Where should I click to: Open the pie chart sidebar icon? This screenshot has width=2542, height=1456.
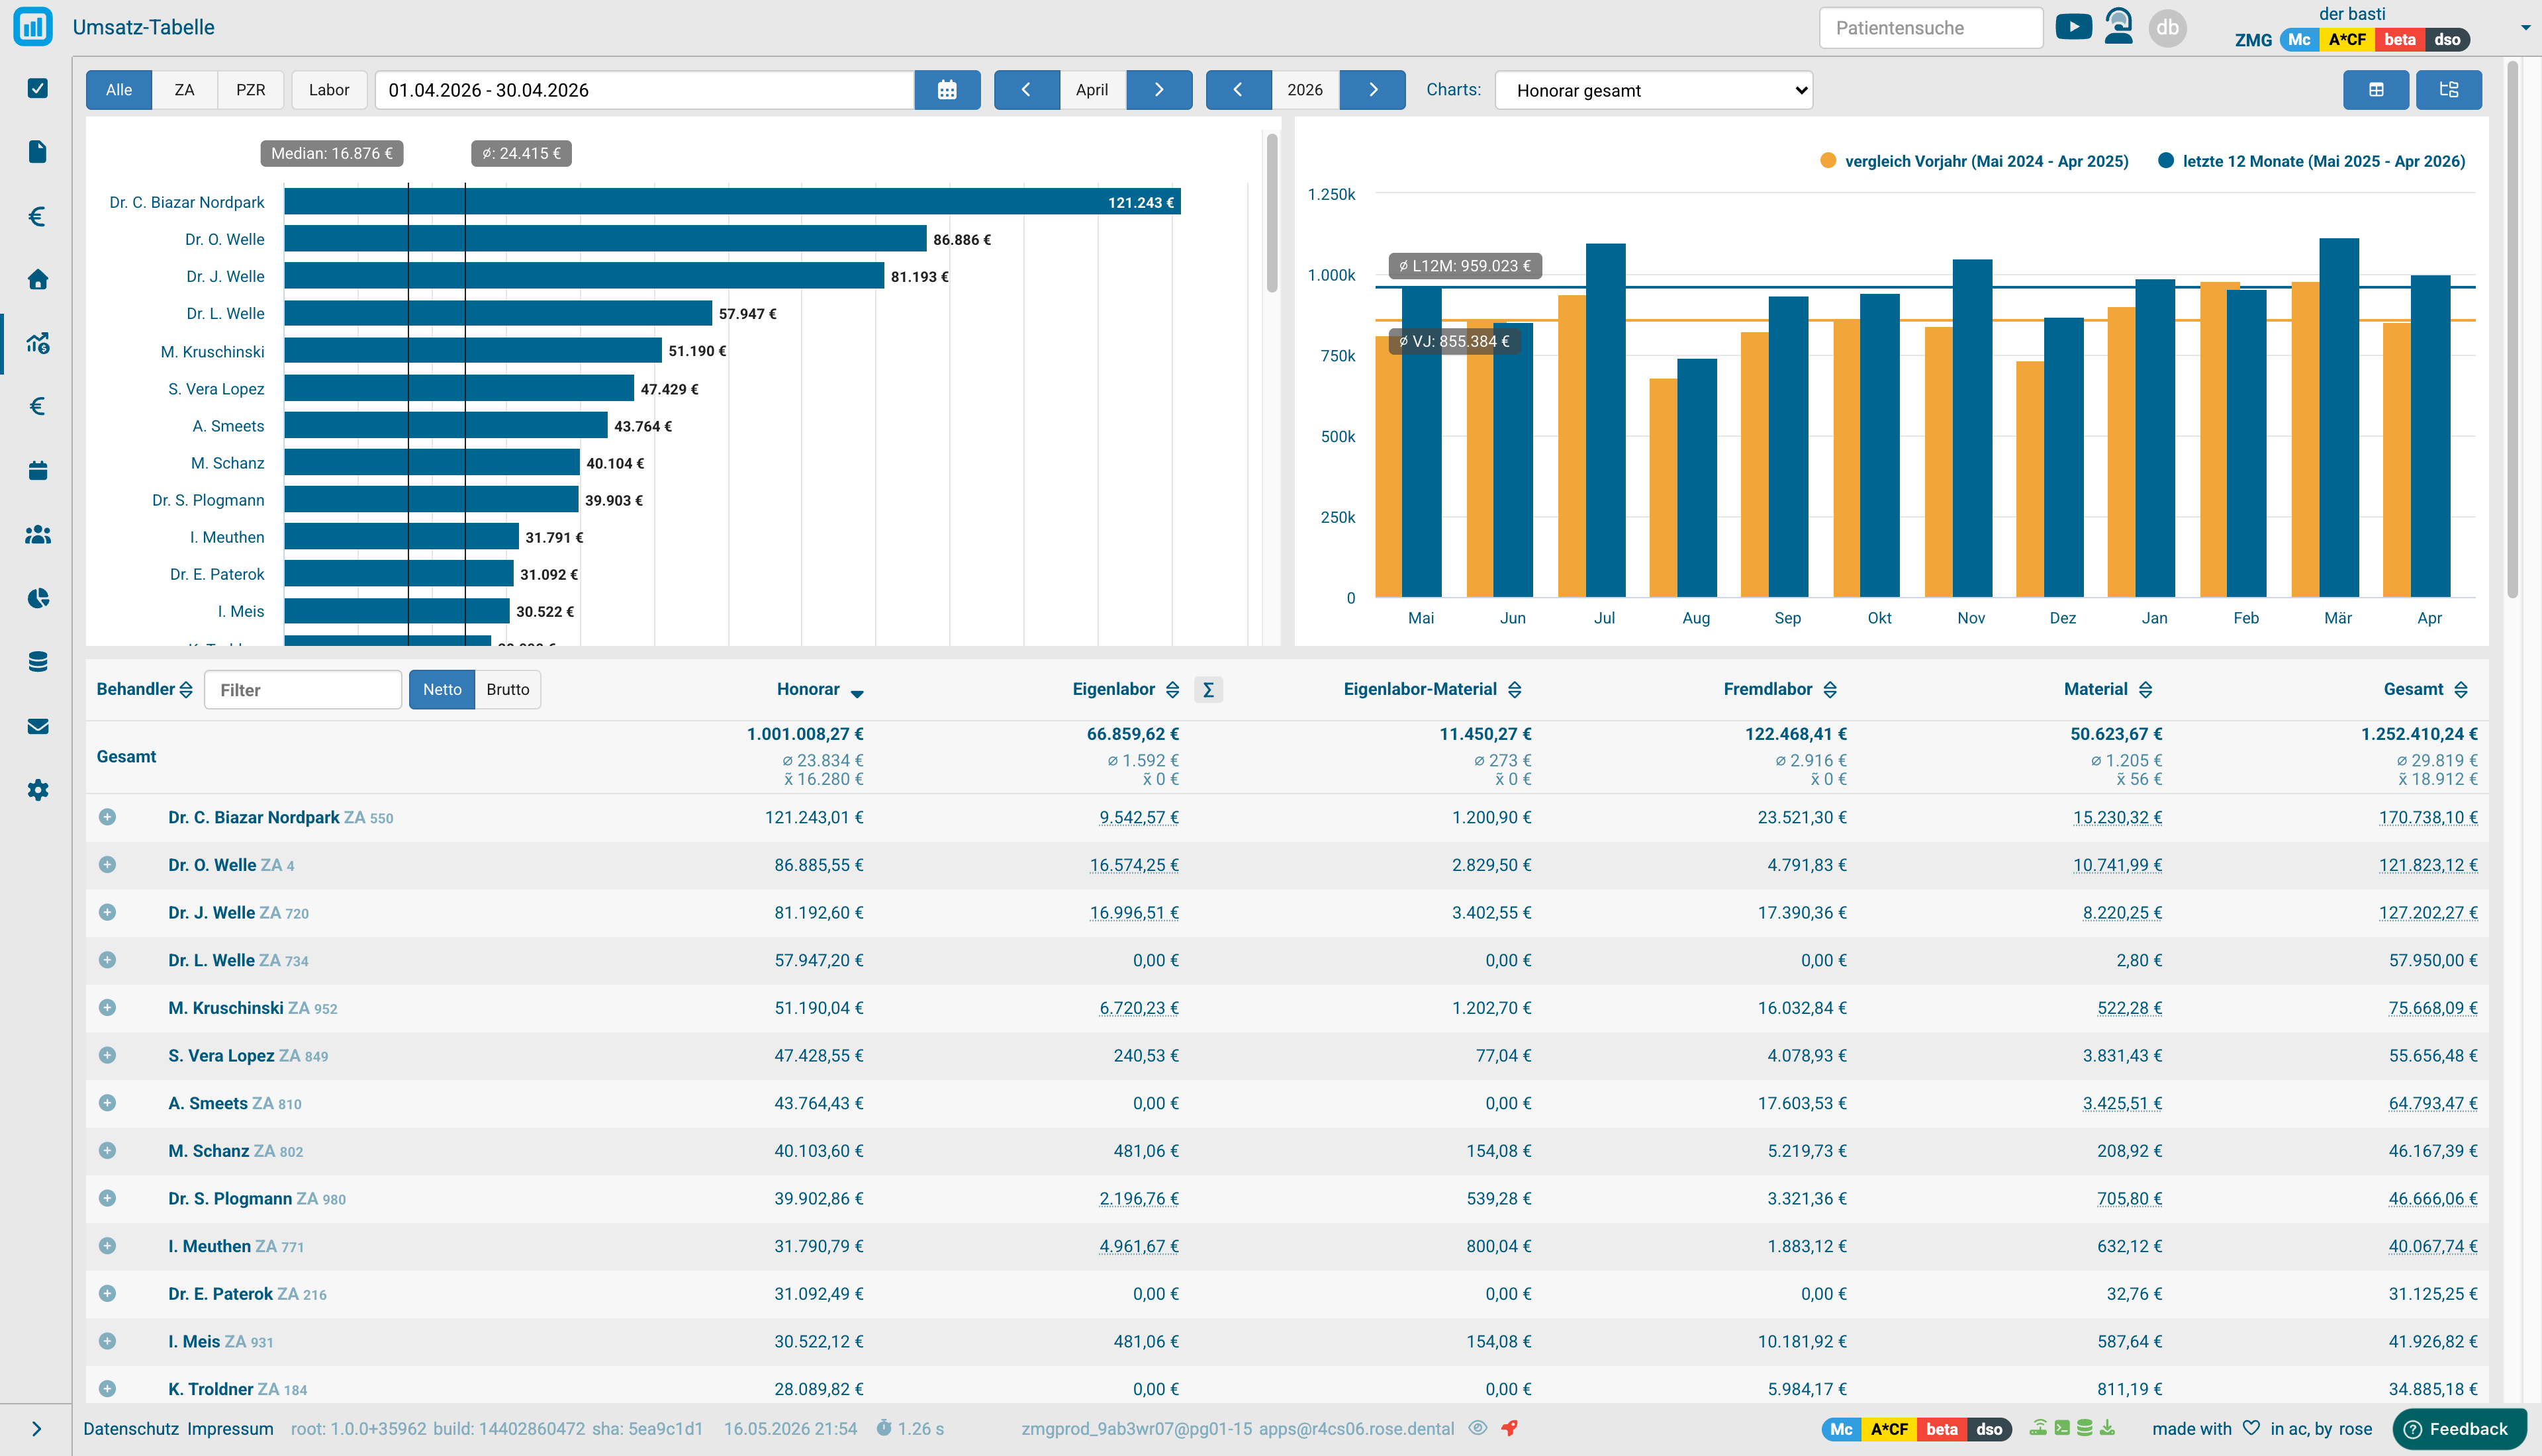38,598
